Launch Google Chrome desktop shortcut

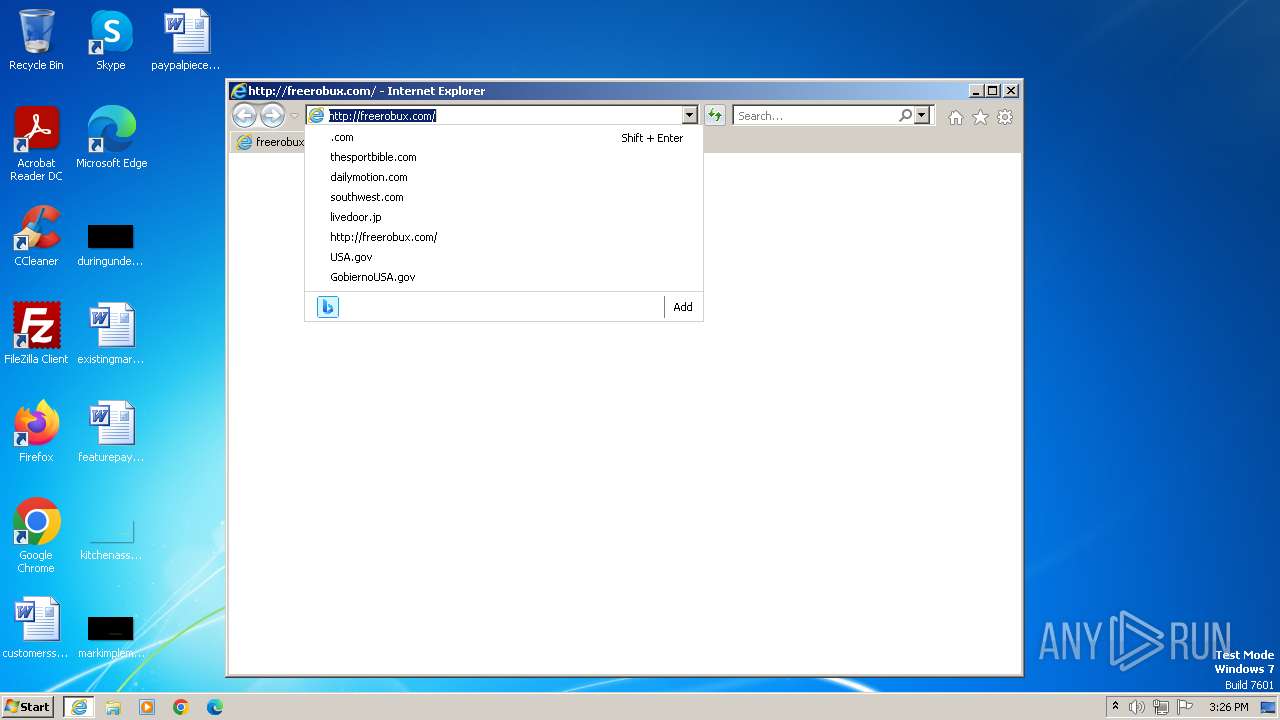click(x=36, y=536)
